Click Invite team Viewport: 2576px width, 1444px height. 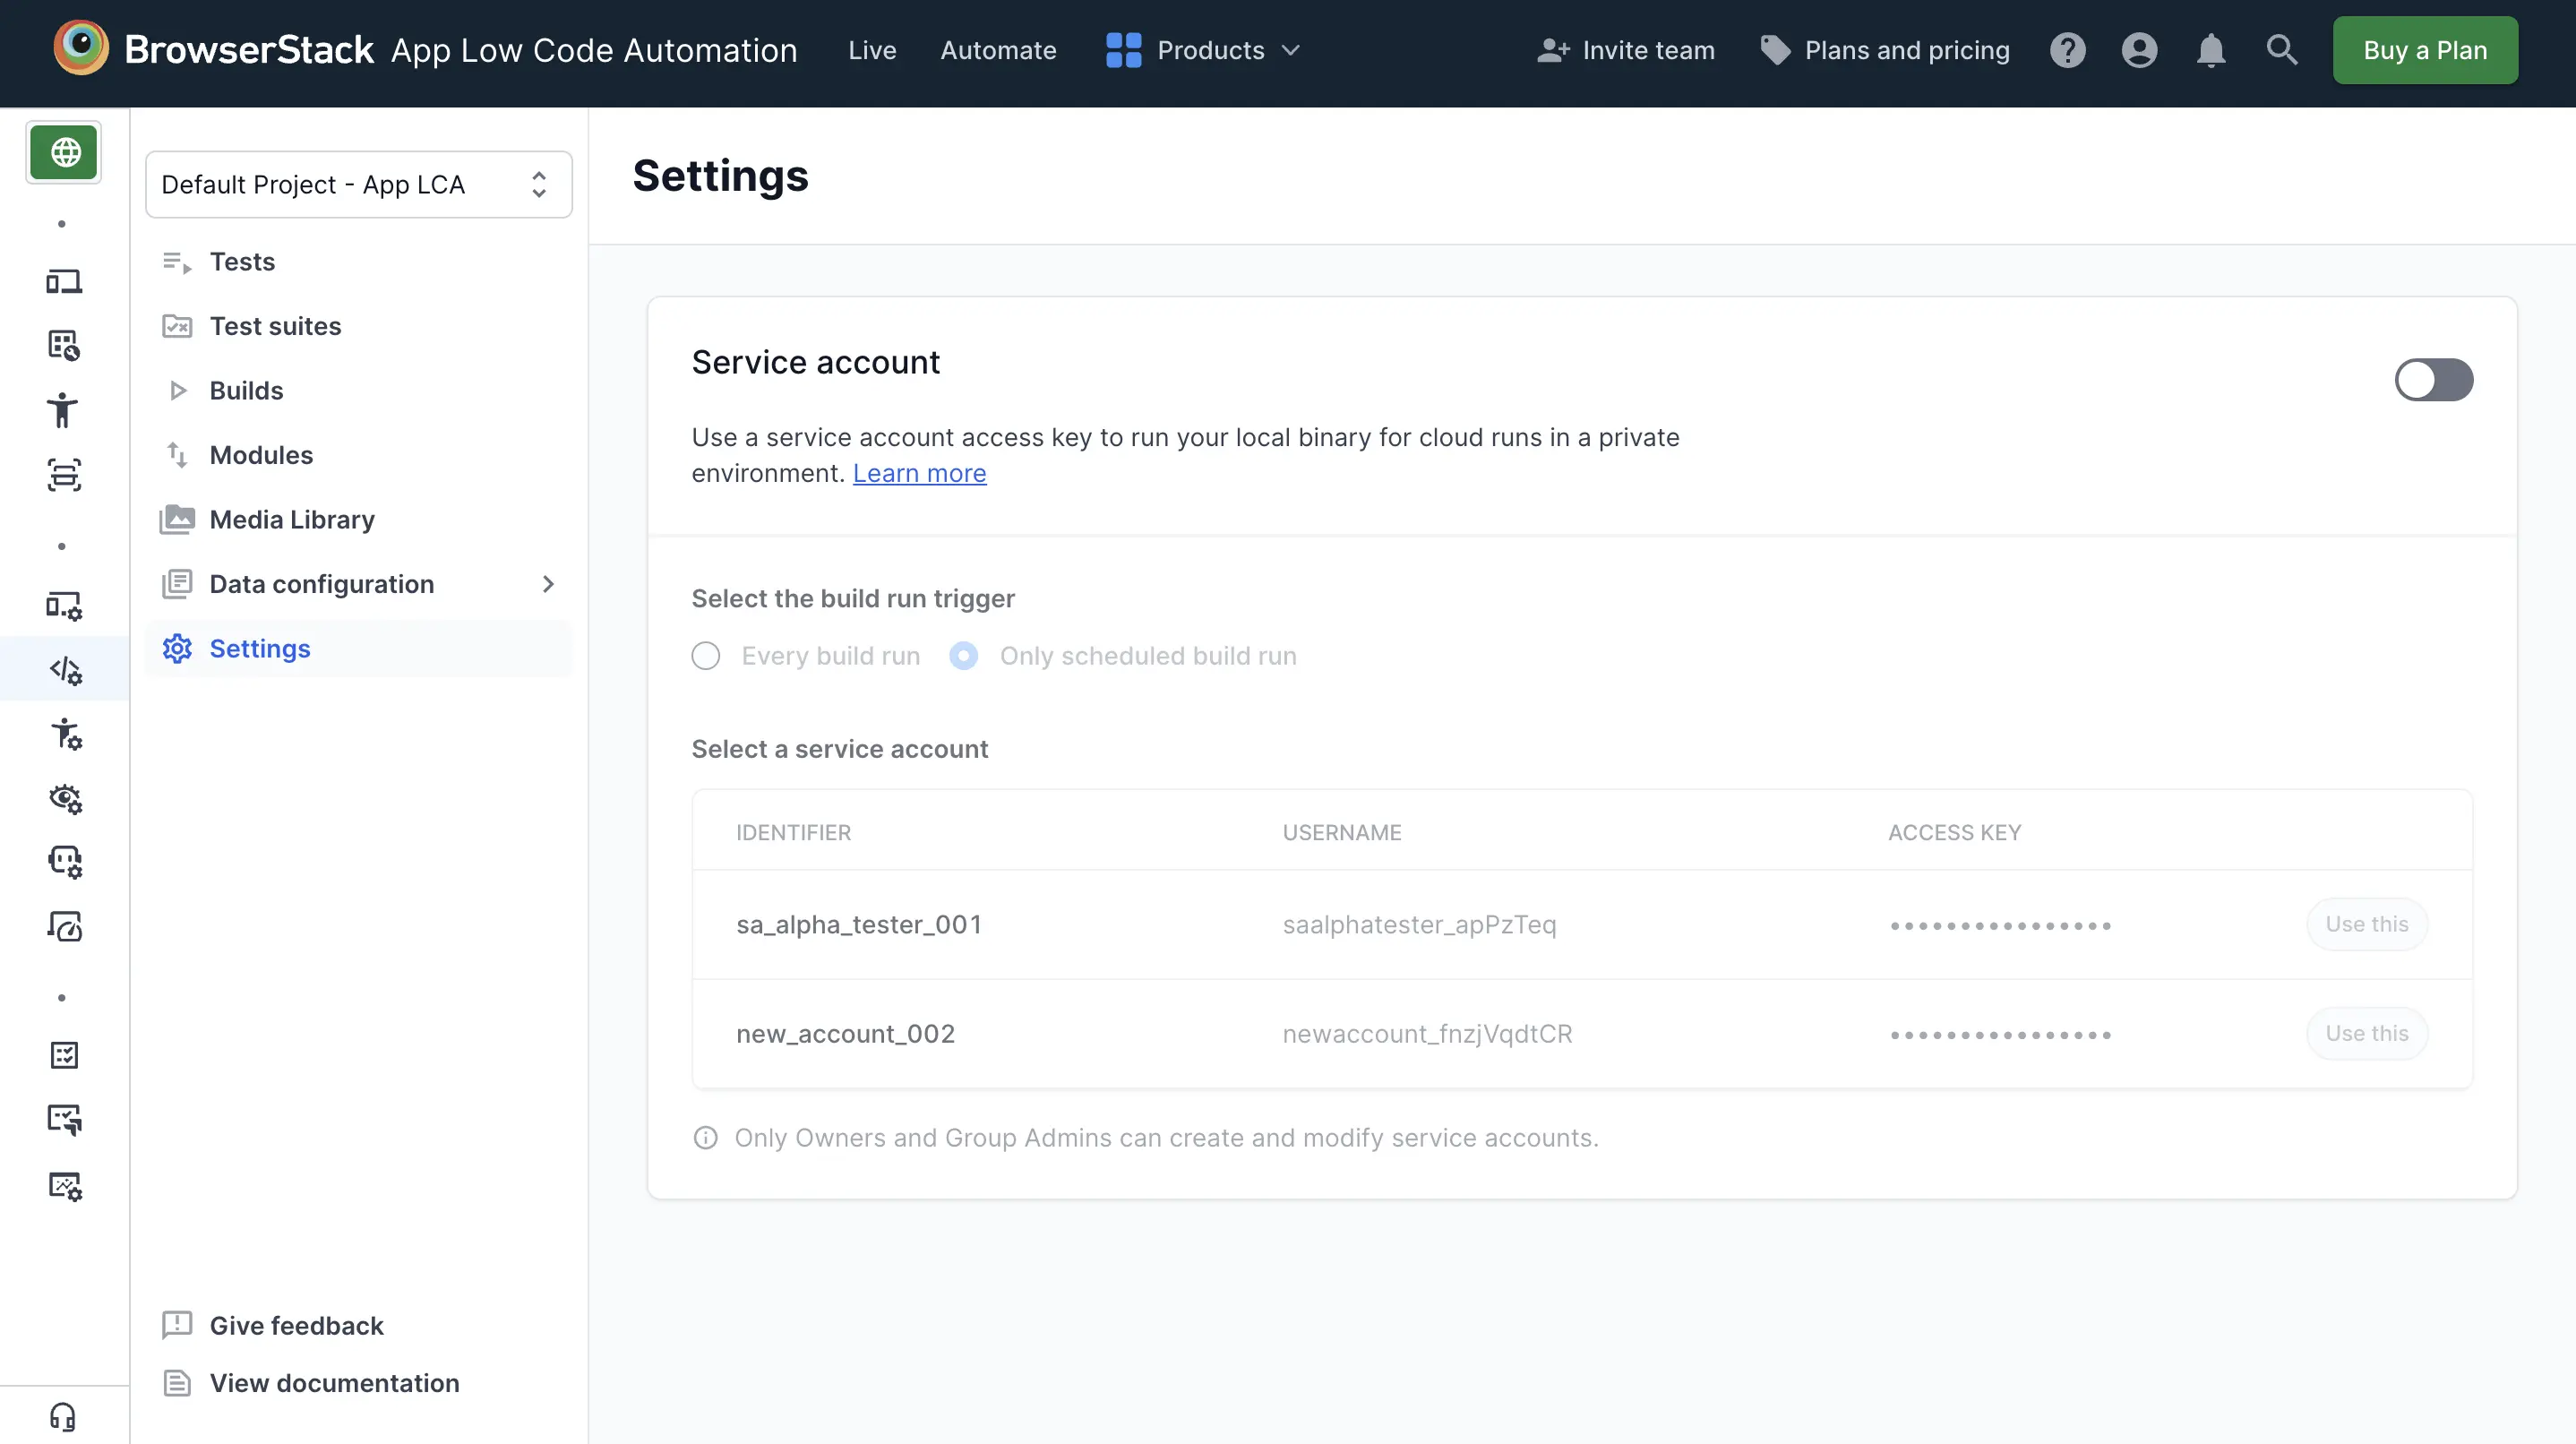point(1626,50)
